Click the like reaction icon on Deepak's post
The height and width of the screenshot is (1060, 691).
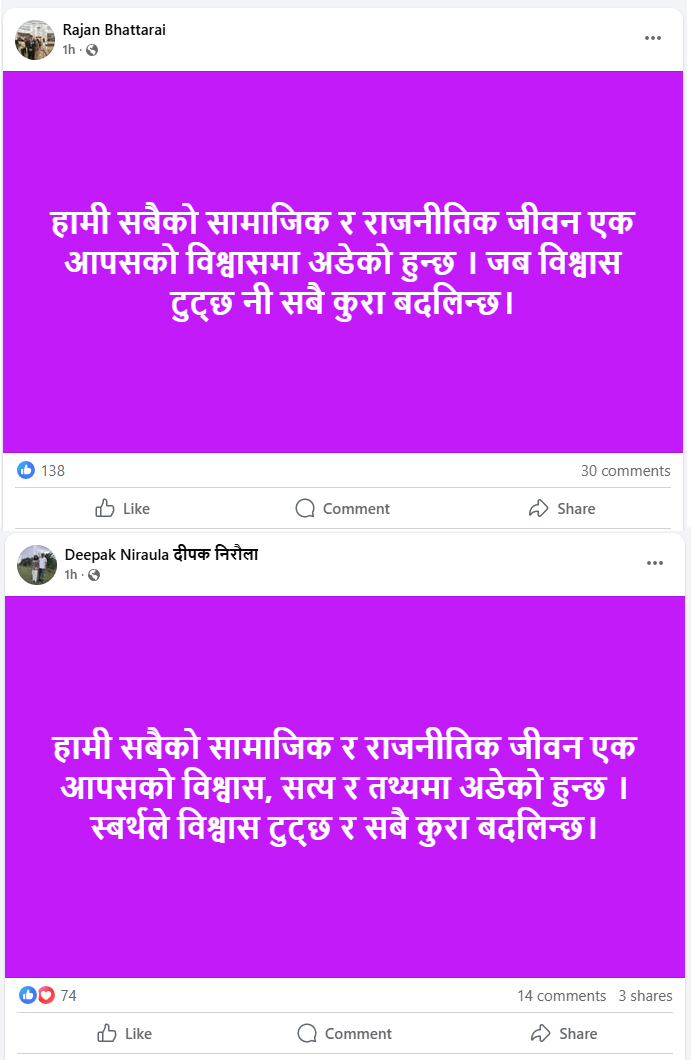tap(28, 995)
